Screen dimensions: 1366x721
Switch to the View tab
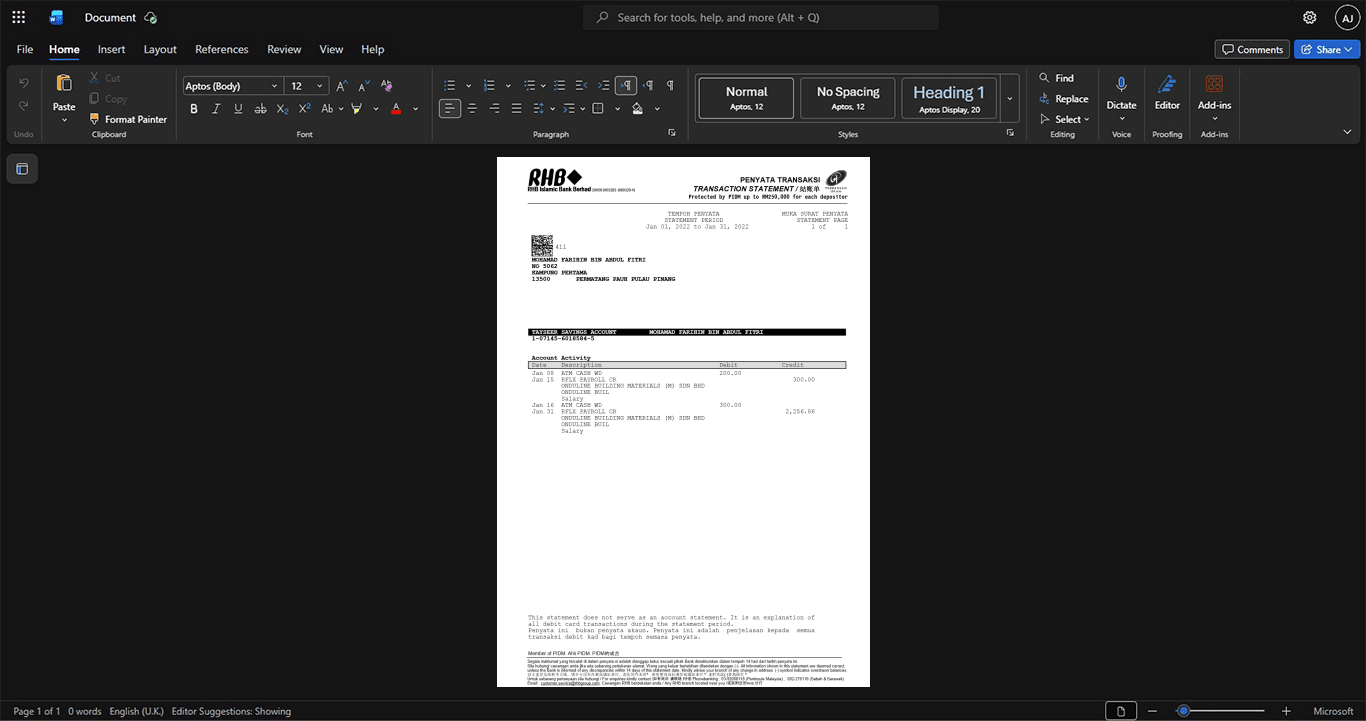[331, 49]
